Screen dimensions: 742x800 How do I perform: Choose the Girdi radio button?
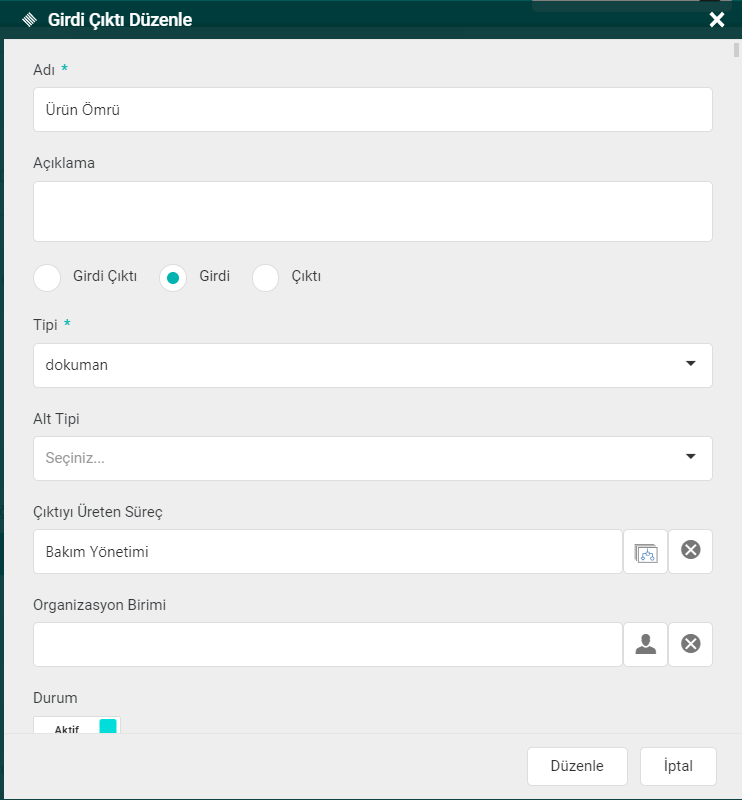click(x=173, y=277)
